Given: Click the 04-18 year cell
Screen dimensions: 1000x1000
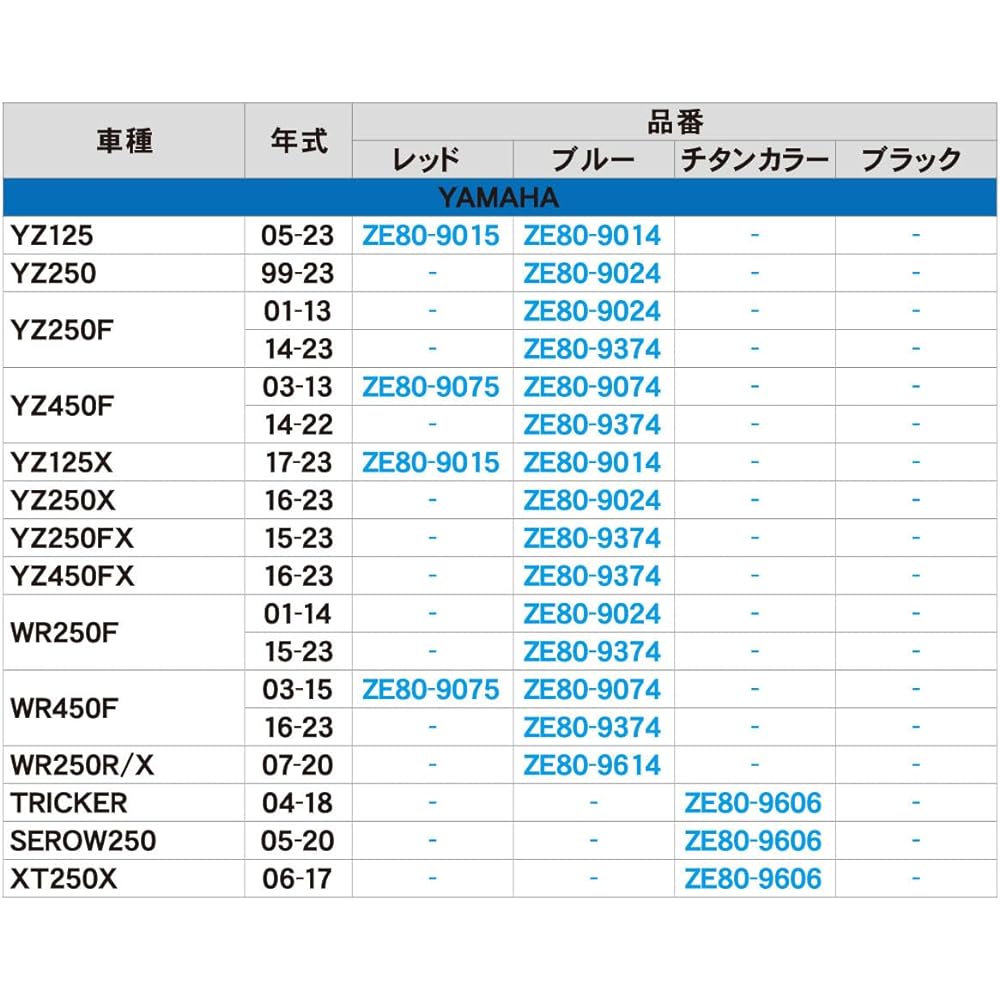Looking at the screenshot, I should click(298, 802).
